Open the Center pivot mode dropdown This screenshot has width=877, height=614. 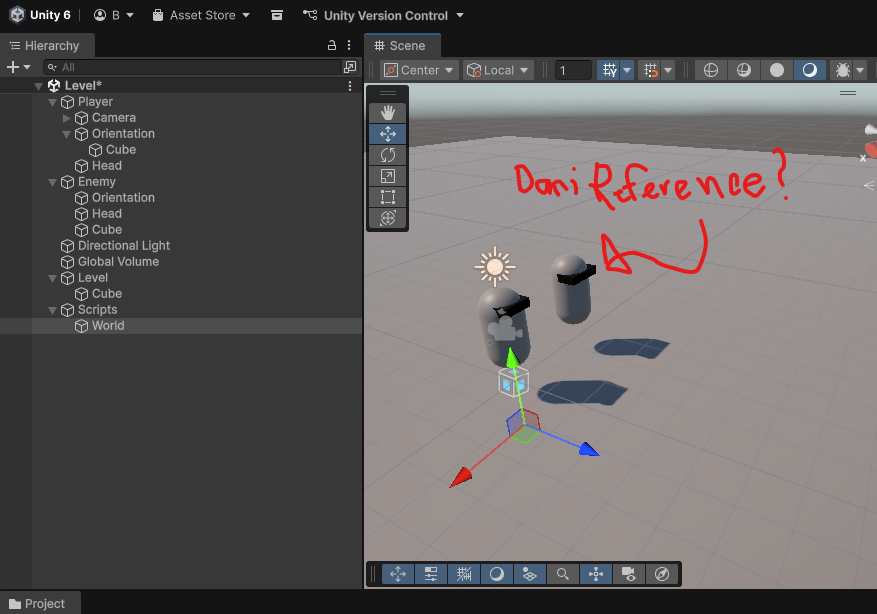click(419, 70)
